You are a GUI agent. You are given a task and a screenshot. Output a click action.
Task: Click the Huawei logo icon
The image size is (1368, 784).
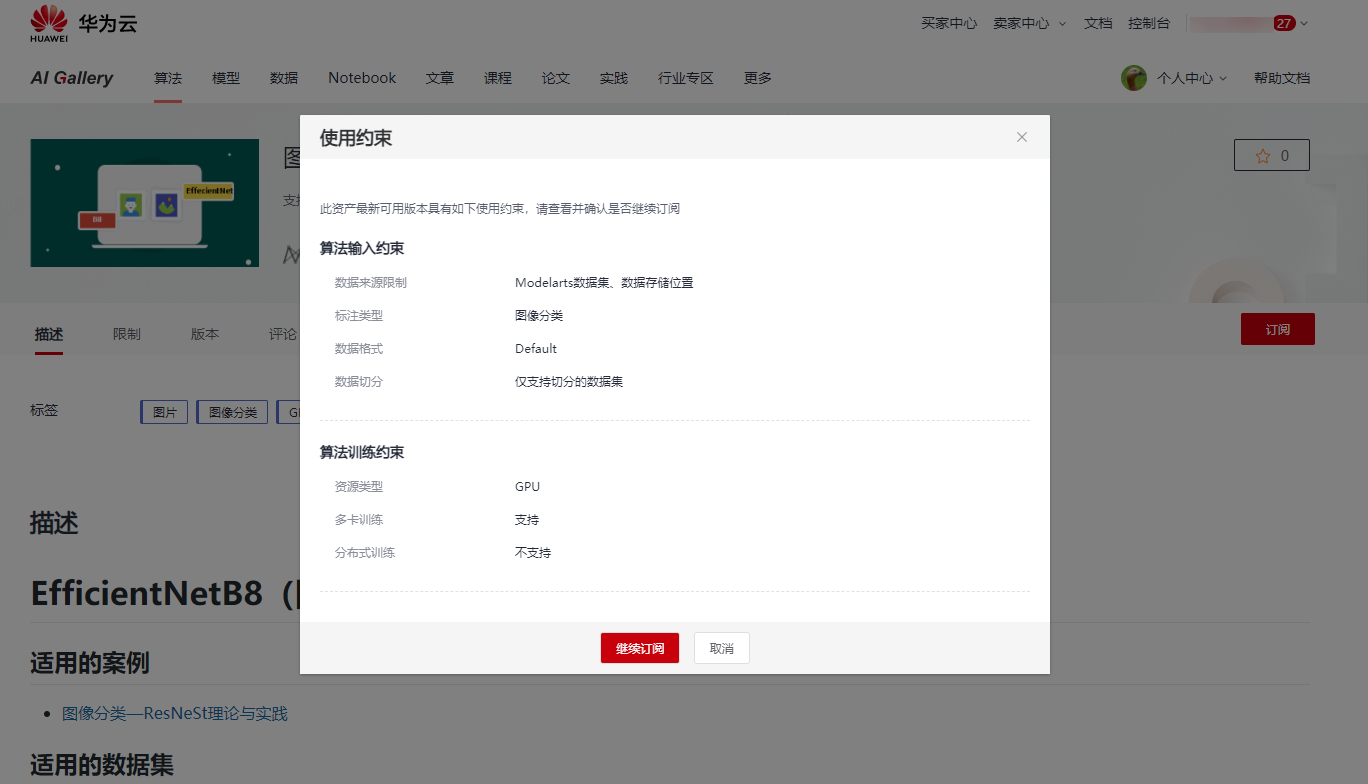pos(49,23)
